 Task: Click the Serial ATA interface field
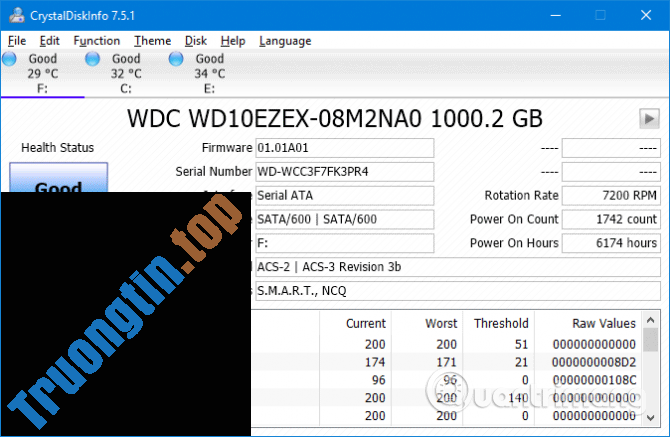pos(344,196)
